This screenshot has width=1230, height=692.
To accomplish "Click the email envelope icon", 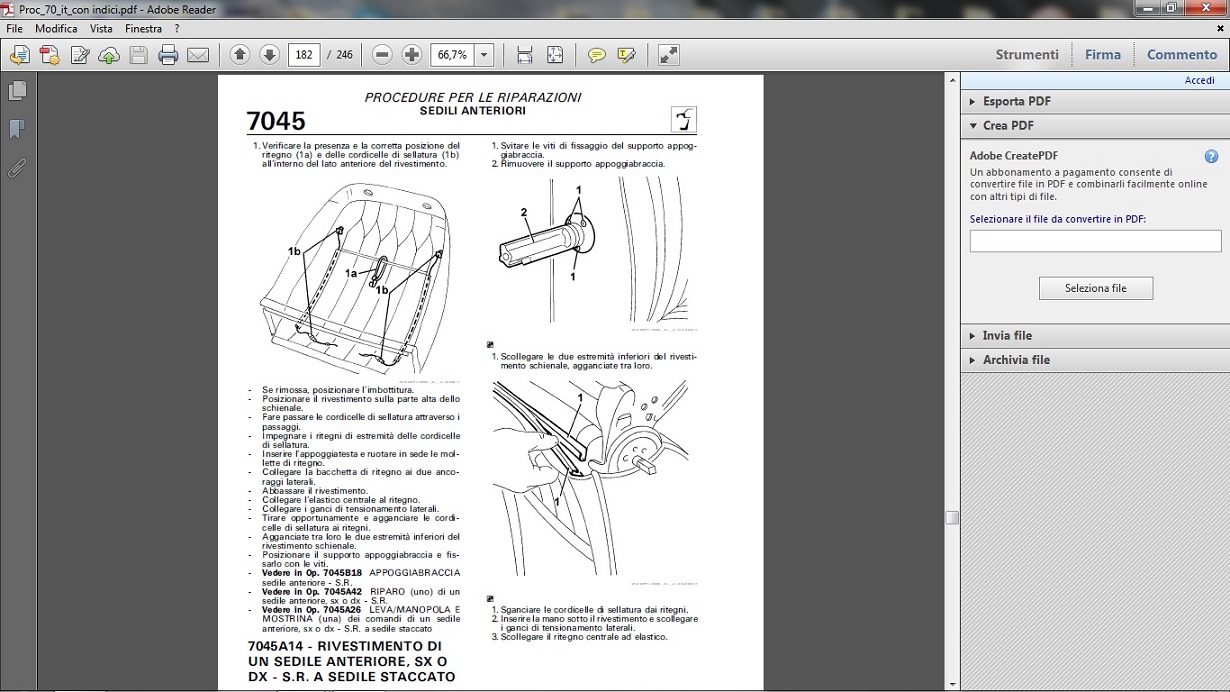I will [x=198, y=55].
